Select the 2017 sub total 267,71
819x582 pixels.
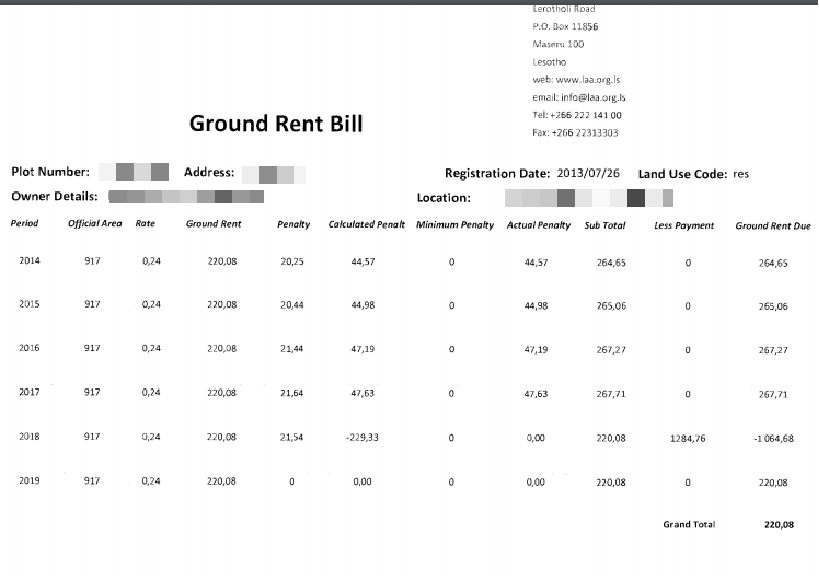[x=610, y=394]
